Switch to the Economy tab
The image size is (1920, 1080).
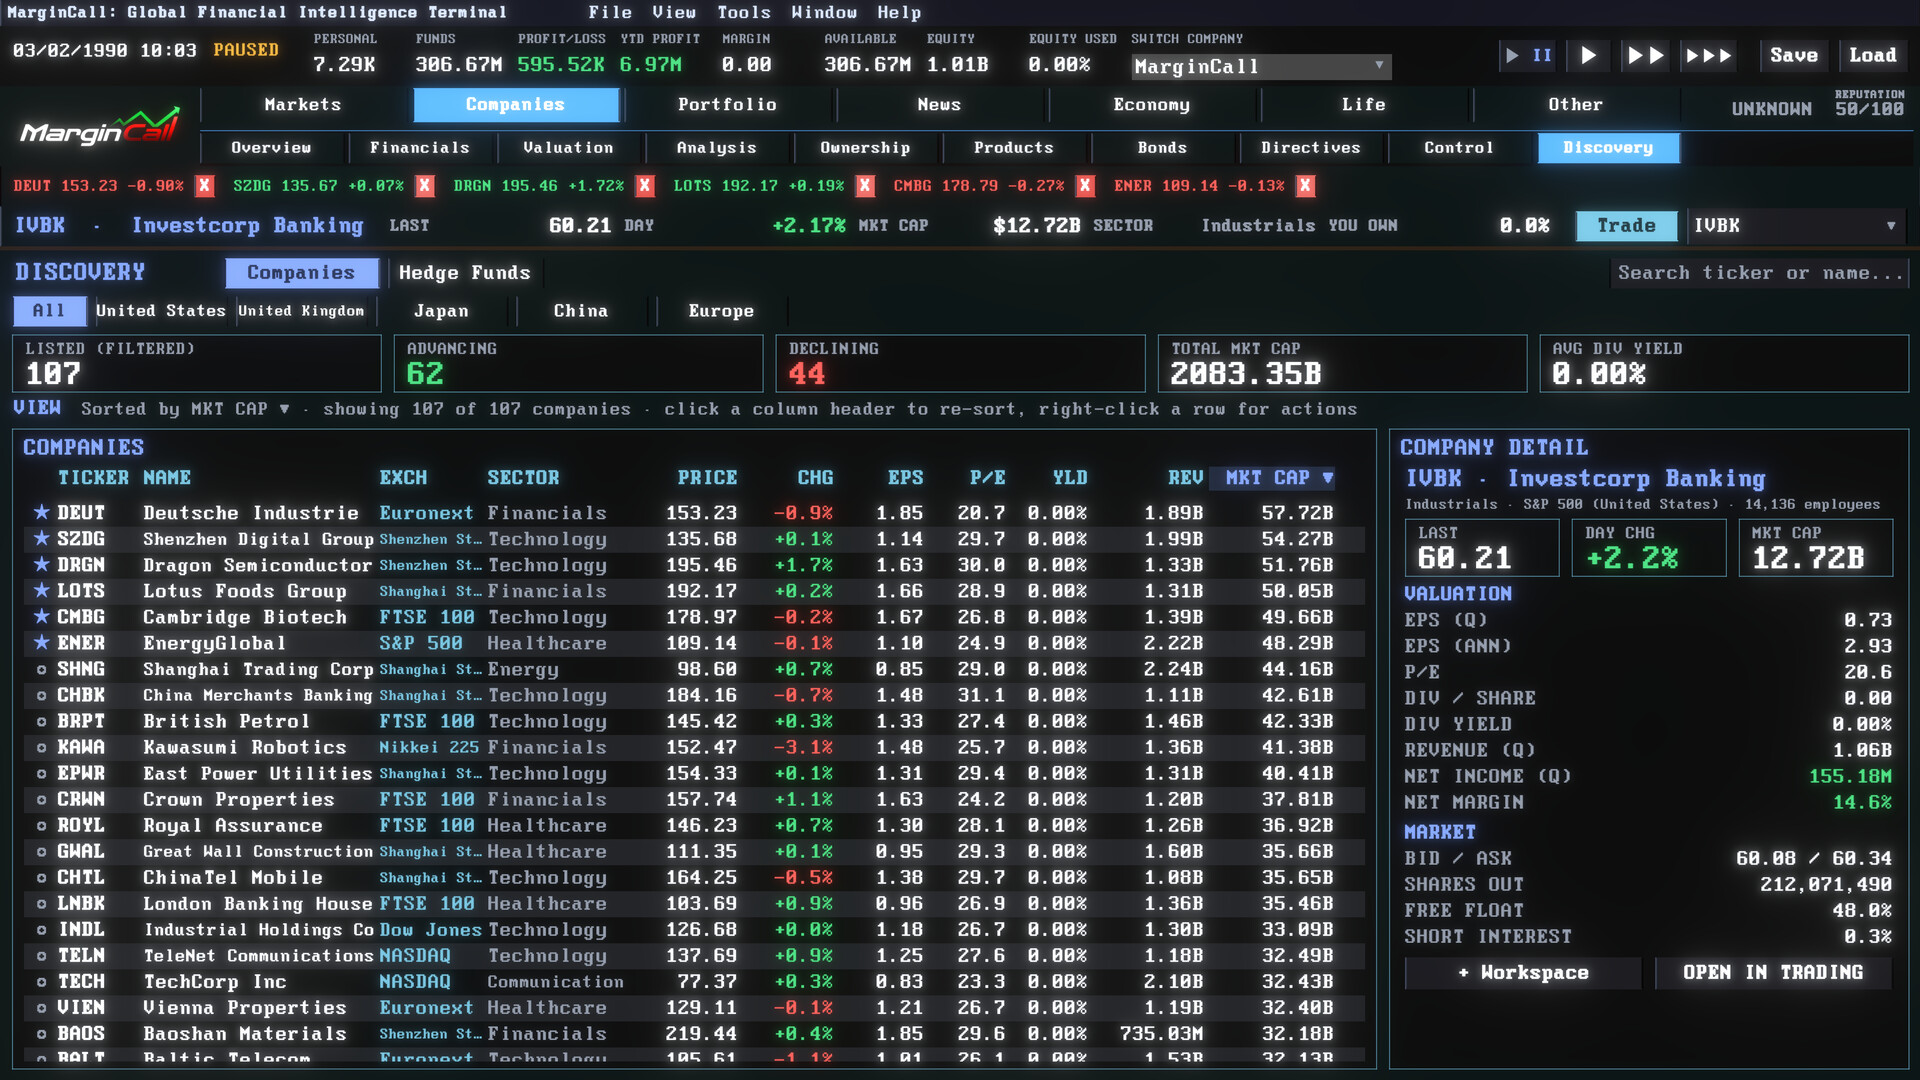1151,105
